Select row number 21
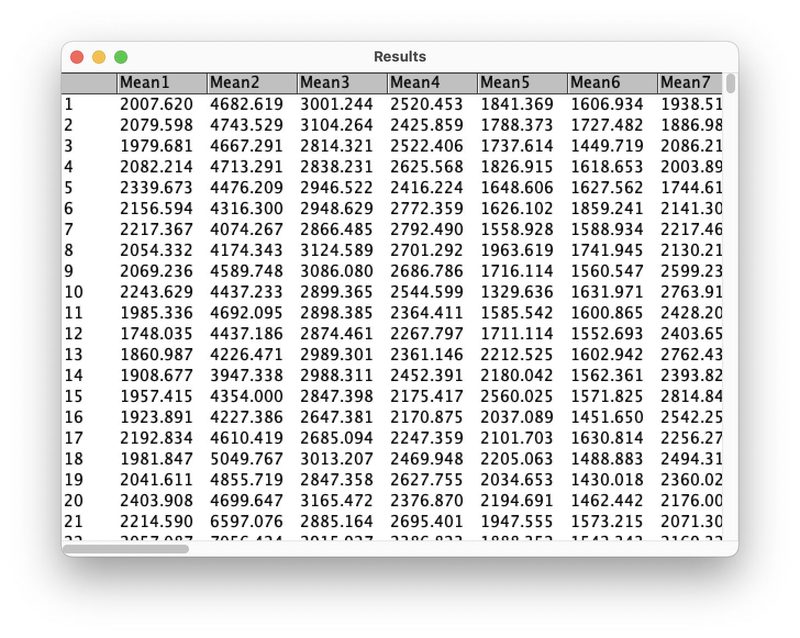Screen dimensions: 800x638 [x=74, y=522]
